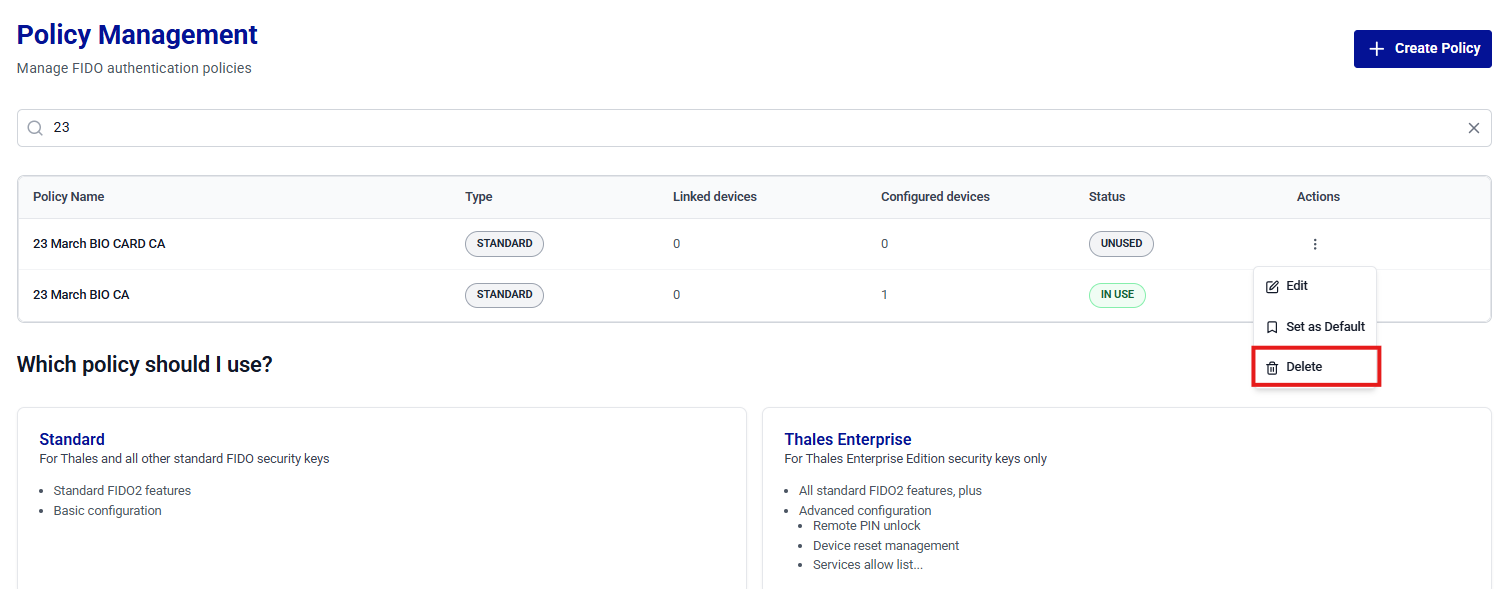This screenshot has width=1506, height=589.
Task: Click the trash icon beside Delete
Action: (x=1272, y=368)
